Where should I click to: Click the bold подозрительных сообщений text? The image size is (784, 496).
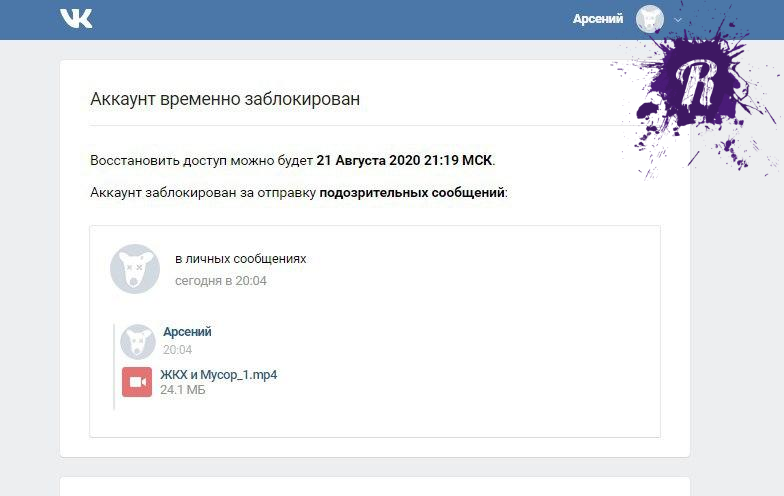tap(412, 192)
